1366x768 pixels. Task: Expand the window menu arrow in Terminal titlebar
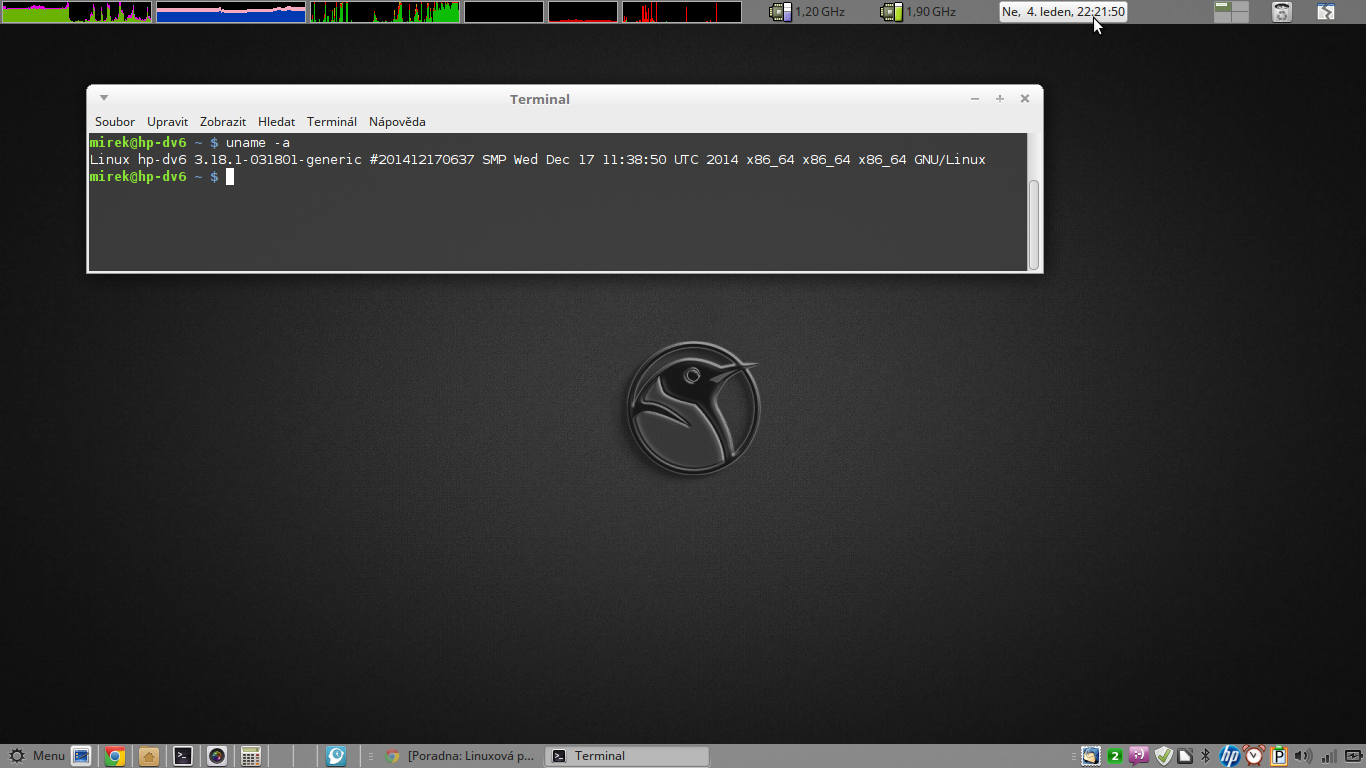coord(104,98)
